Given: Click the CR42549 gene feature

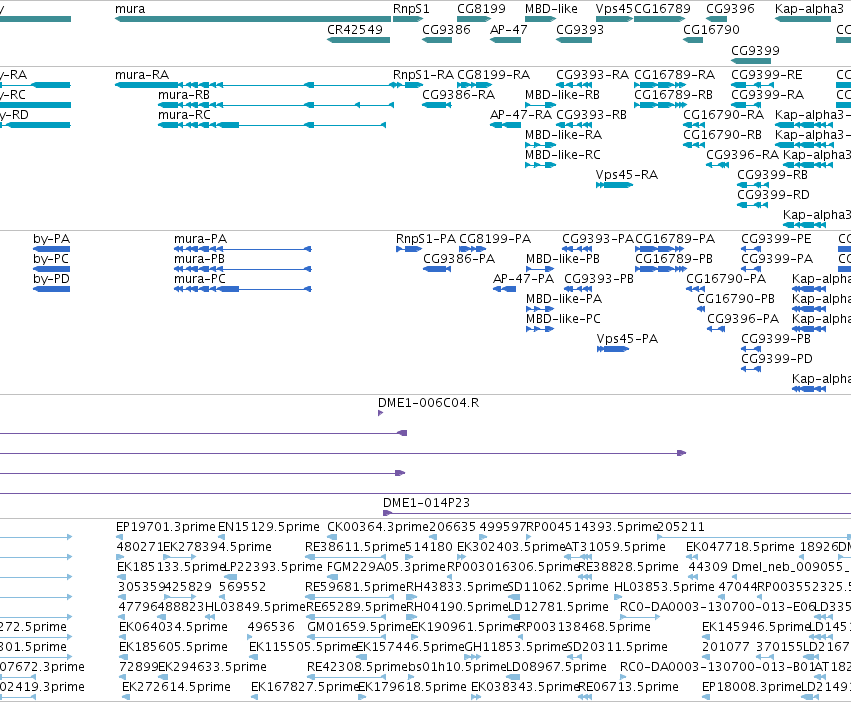Looking at the screenshot, I should coord(358,40).
